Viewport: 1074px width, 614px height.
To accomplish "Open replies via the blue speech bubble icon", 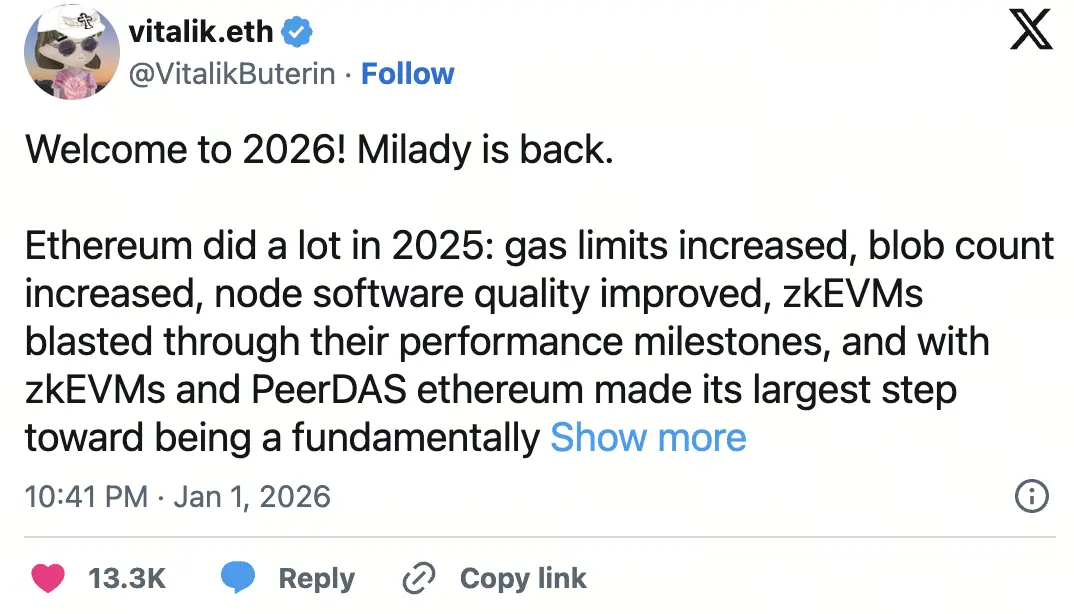I will point(238,578).
